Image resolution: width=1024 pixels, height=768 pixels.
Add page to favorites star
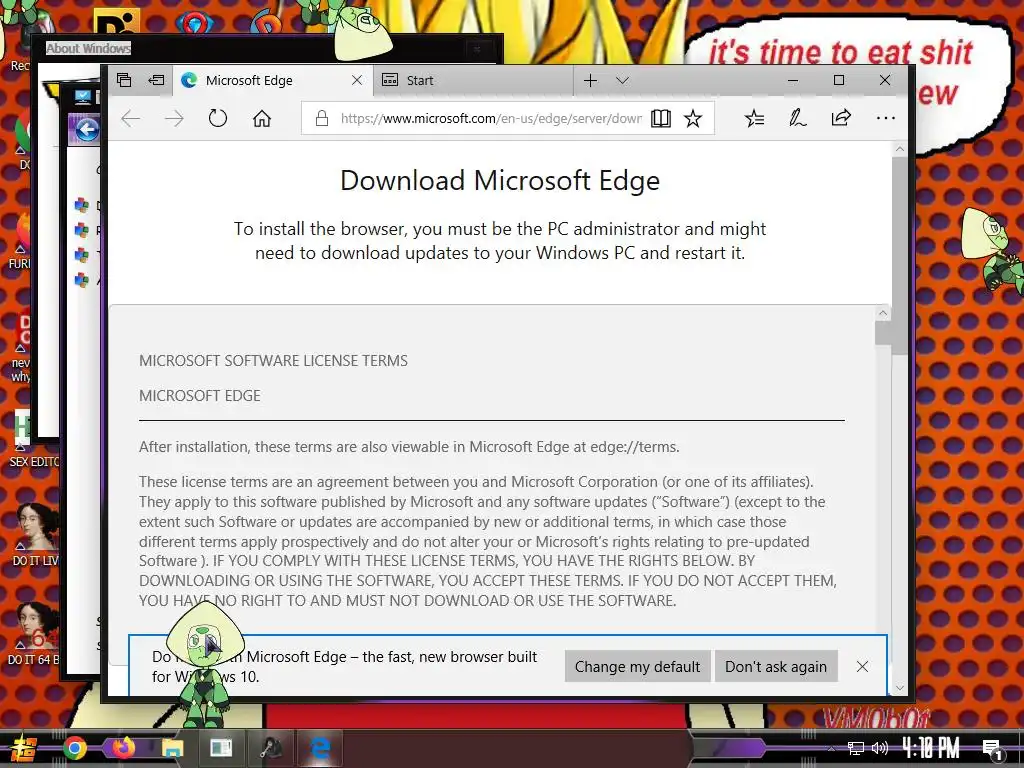click(693, 118)
